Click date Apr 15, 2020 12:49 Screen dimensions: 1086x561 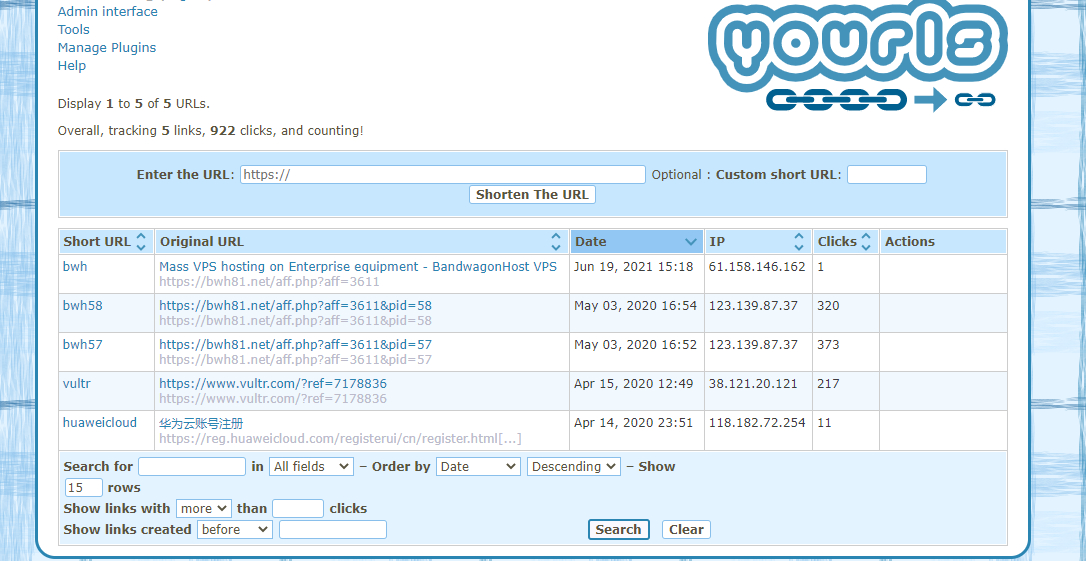coord(633,383)
